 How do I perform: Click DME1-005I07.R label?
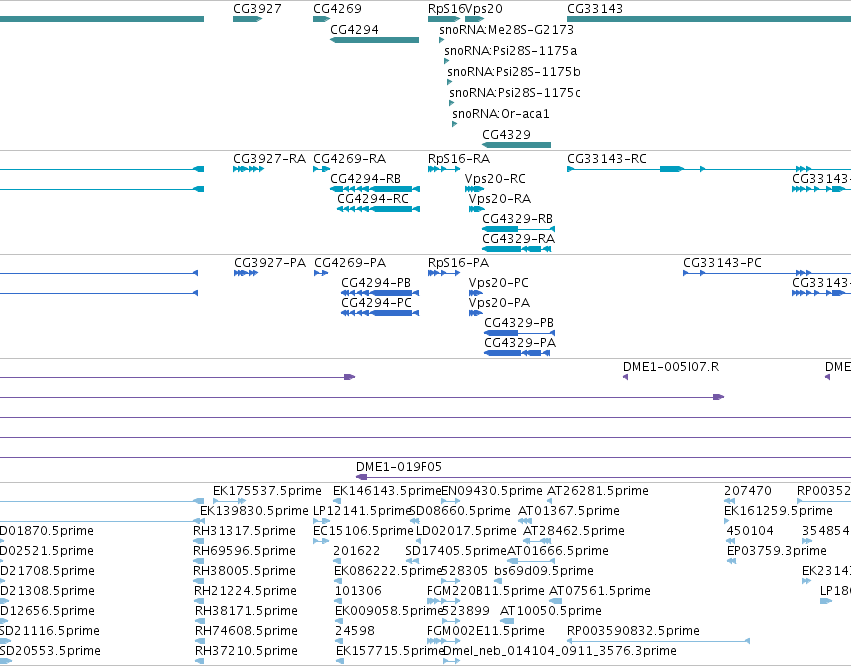671,367
